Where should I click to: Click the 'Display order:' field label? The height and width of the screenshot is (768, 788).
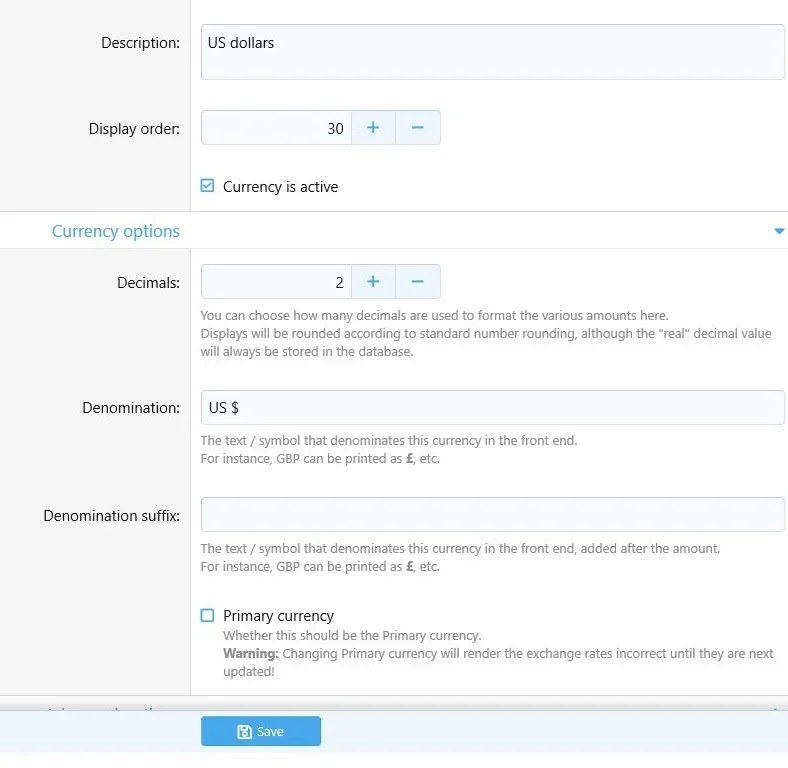tap(134, 128)
